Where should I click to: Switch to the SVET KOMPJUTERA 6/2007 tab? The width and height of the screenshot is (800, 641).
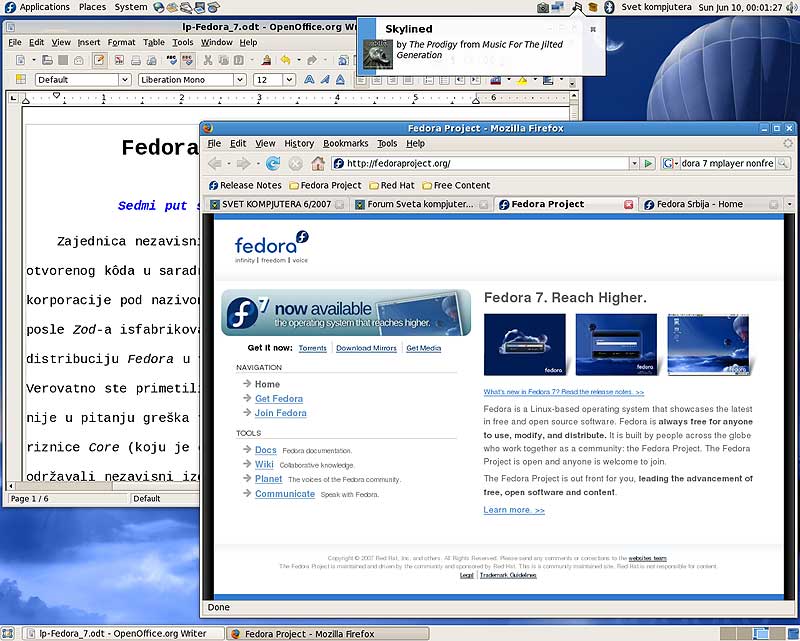click(x=276, y=204)
